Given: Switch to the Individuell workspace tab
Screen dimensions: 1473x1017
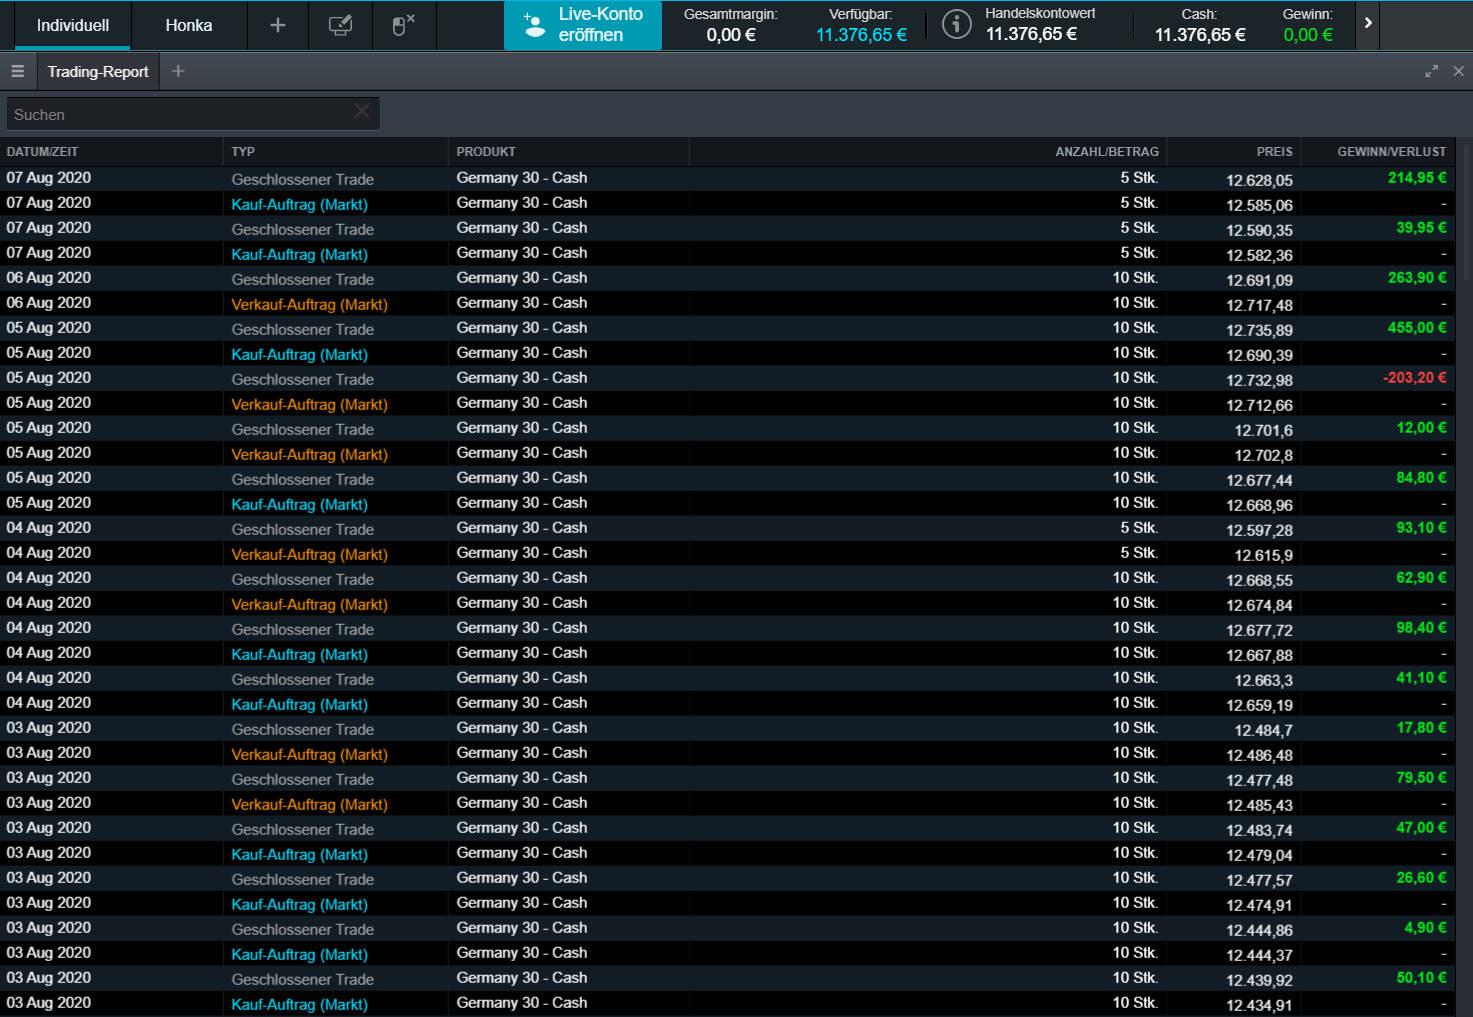Looking at the screenshot, I should tap(73, 25).
